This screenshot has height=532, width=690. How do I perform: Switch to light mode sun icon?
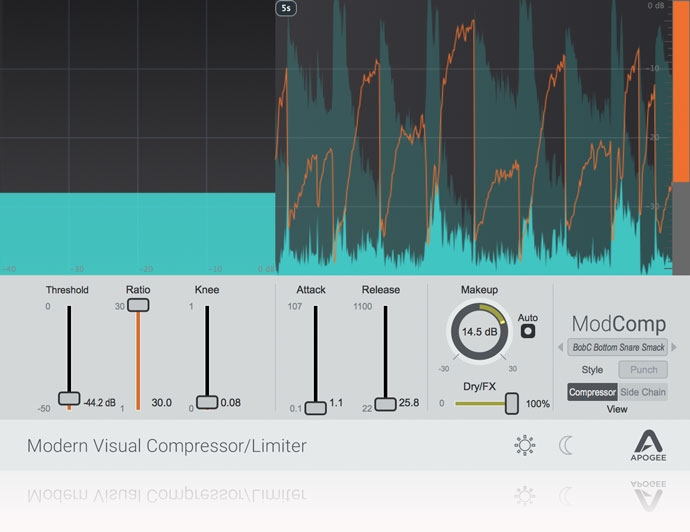(x=524, y=445)
